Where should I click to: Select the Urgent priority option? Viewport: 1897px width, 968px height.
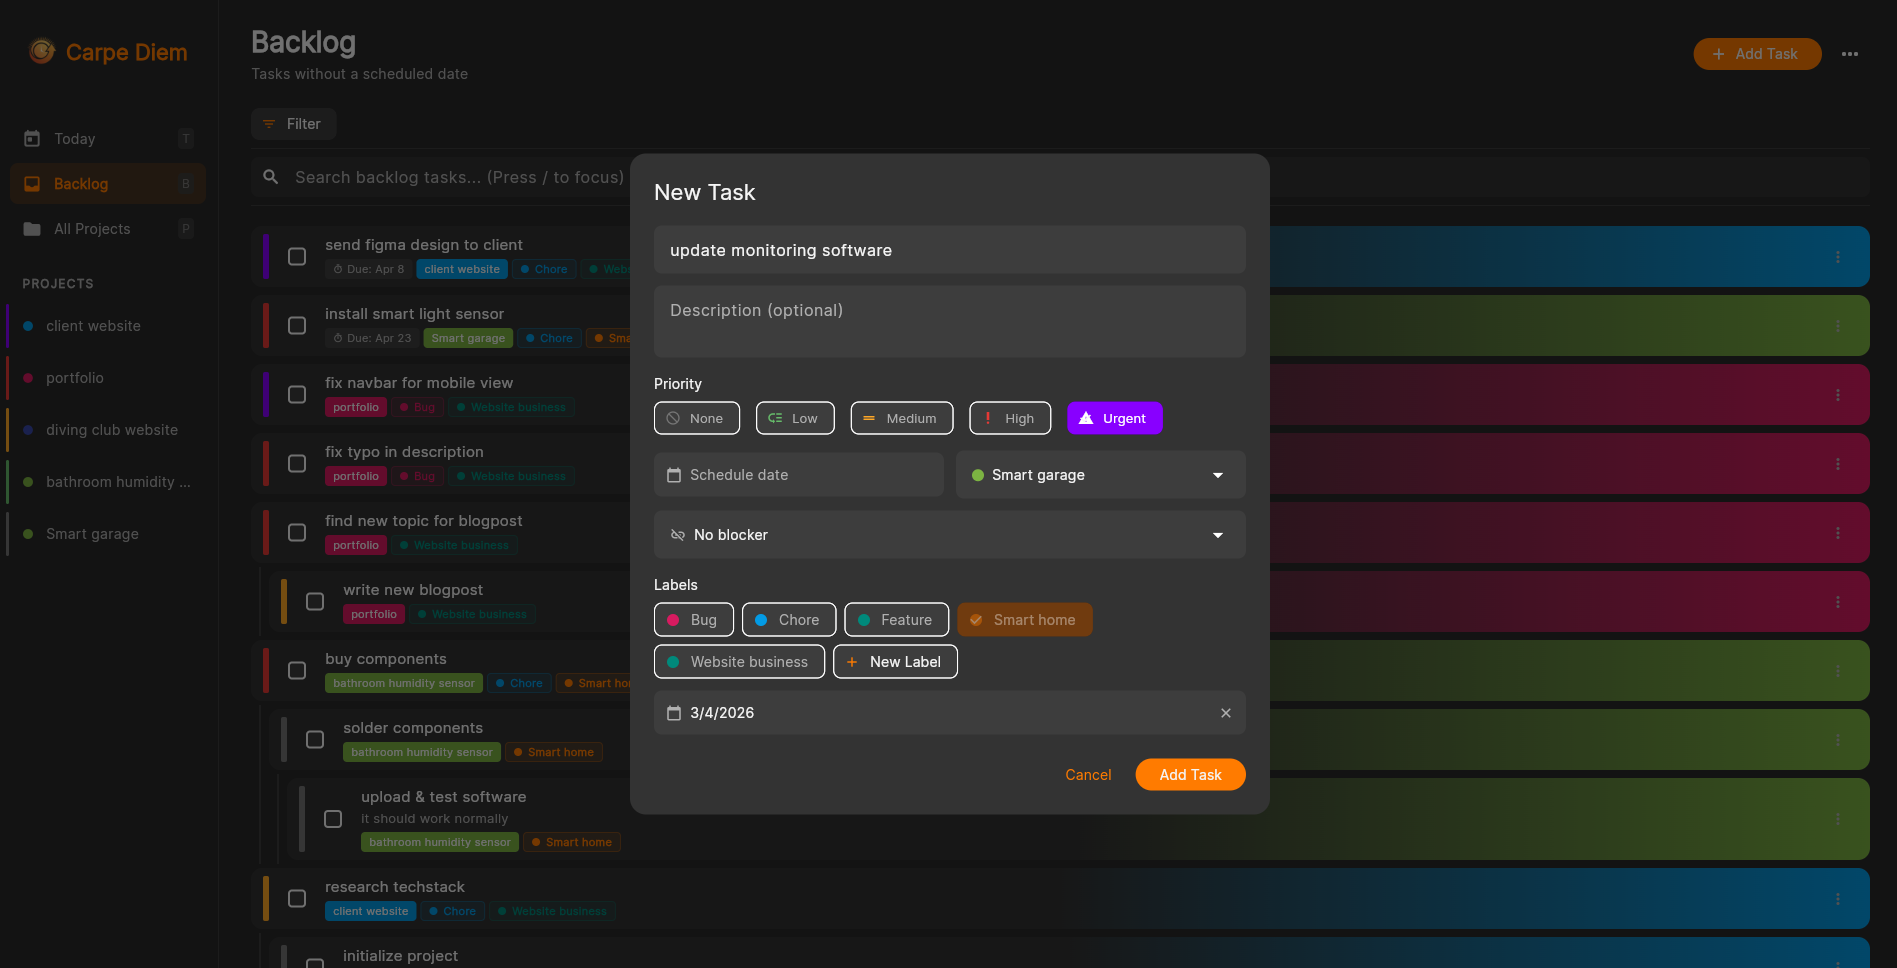1114,418
